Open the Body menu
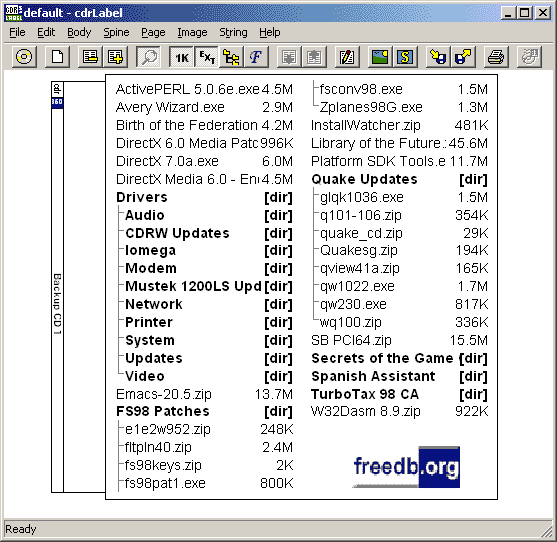 click(x=79, y=32)
